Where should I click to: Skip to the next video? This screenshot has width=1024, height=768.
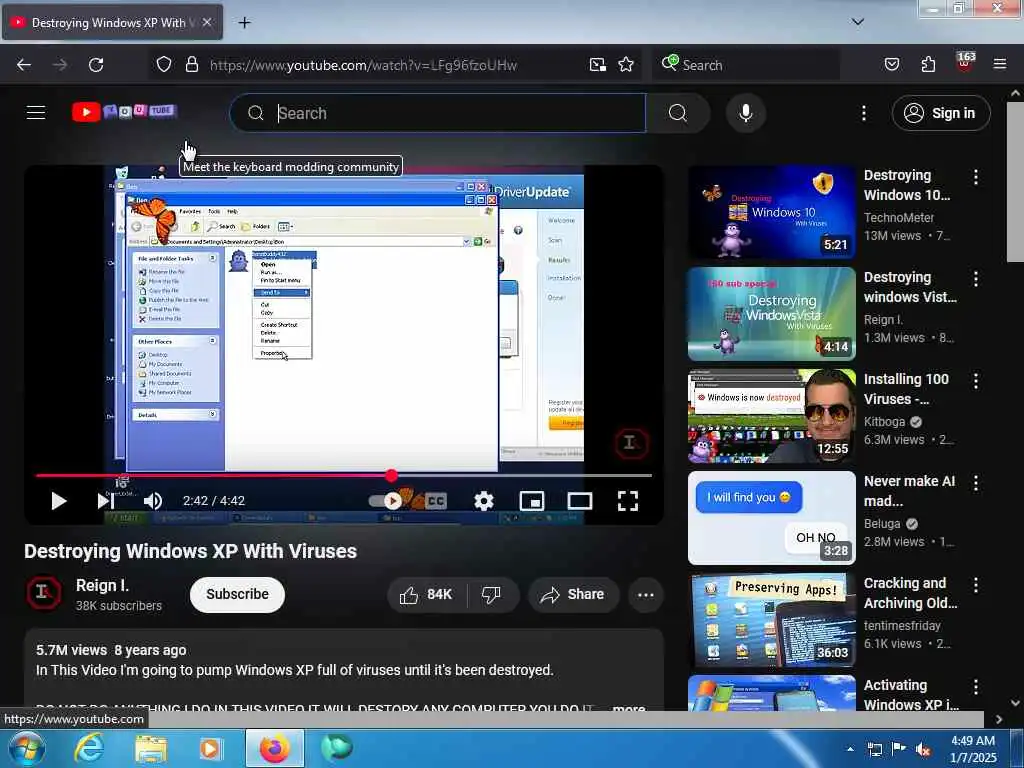[104, 501]
